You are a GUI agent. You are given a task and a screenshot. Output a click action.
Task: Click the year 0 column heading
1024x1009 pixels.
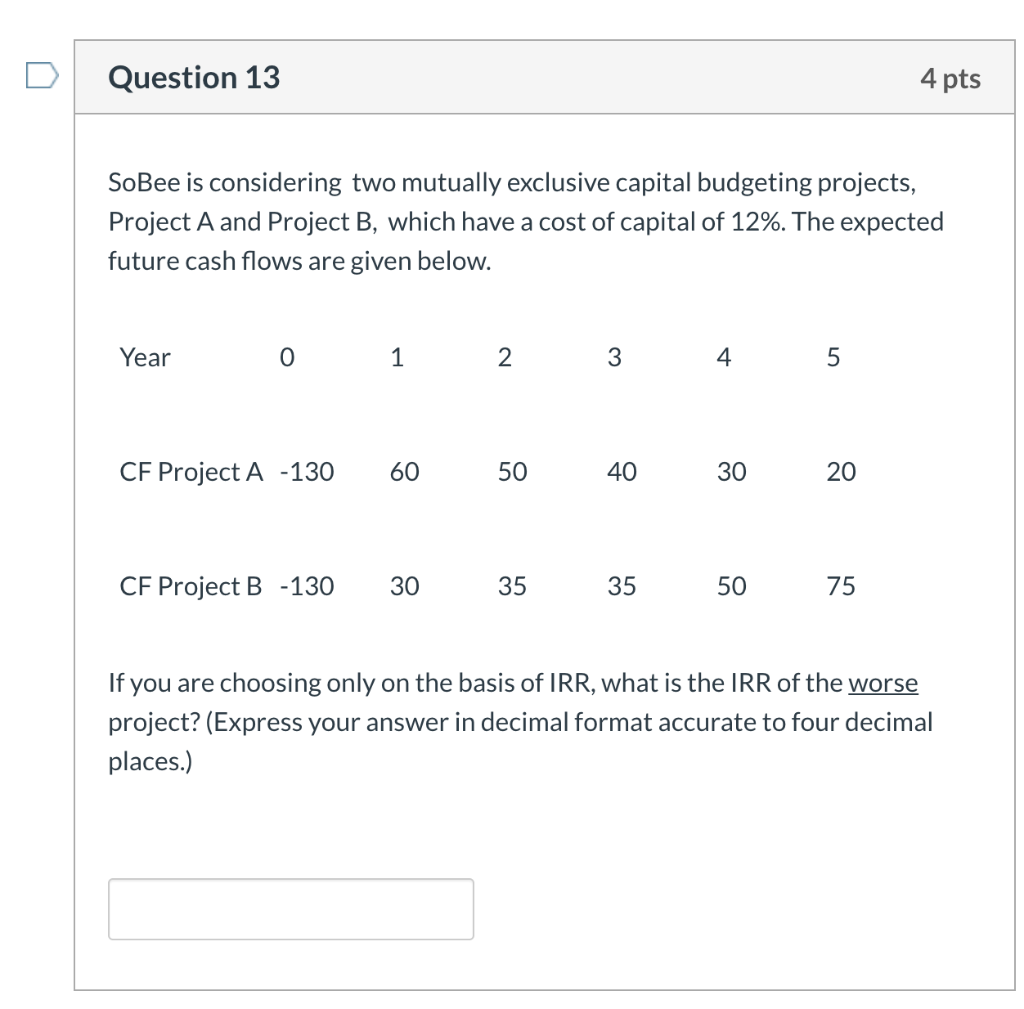pos(287,357)
